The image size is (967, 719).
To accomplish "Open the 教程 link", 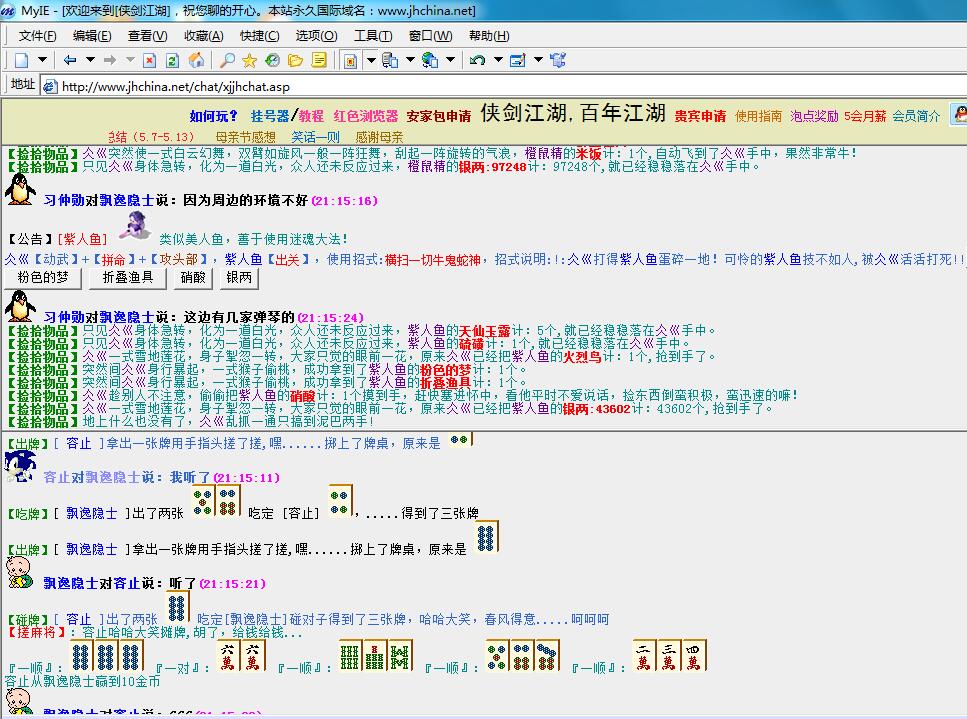I will coord(311,116).
